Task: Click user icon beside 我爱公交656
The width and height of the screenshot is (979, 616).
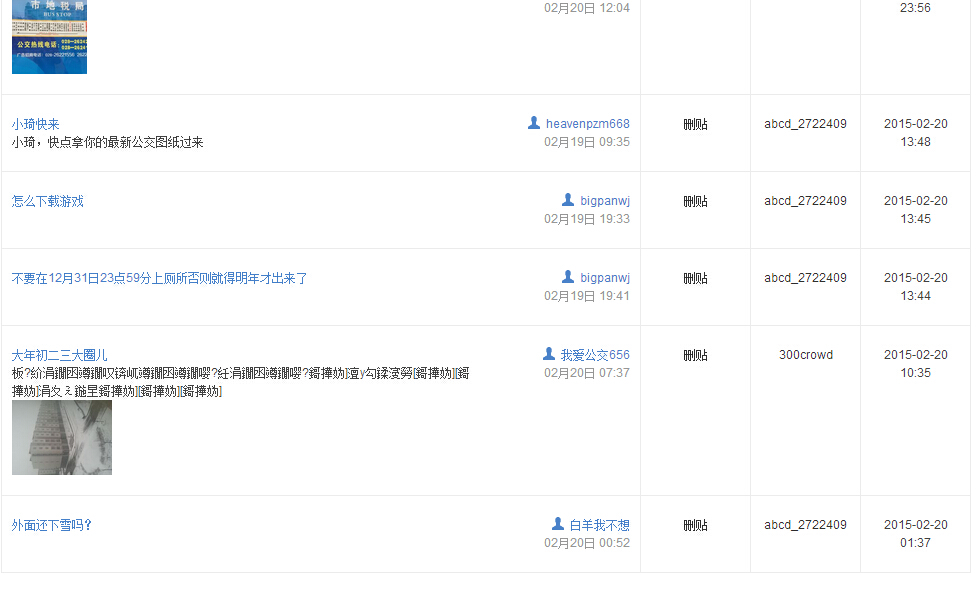Action: pos(549,354)
